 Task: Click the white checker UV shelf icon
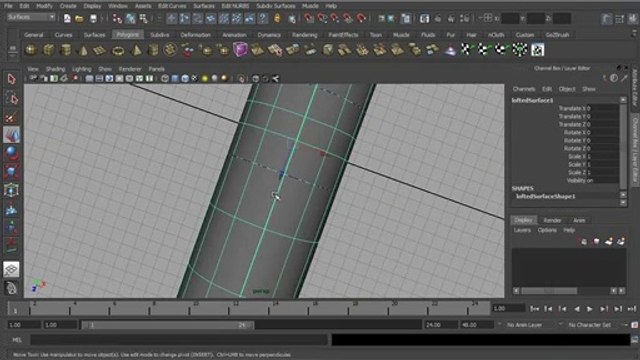click(x=538, y=50)
